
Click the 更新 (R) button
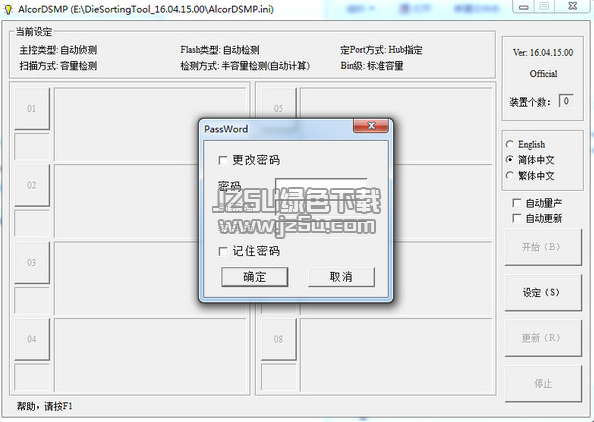click(x=543, y=338)
